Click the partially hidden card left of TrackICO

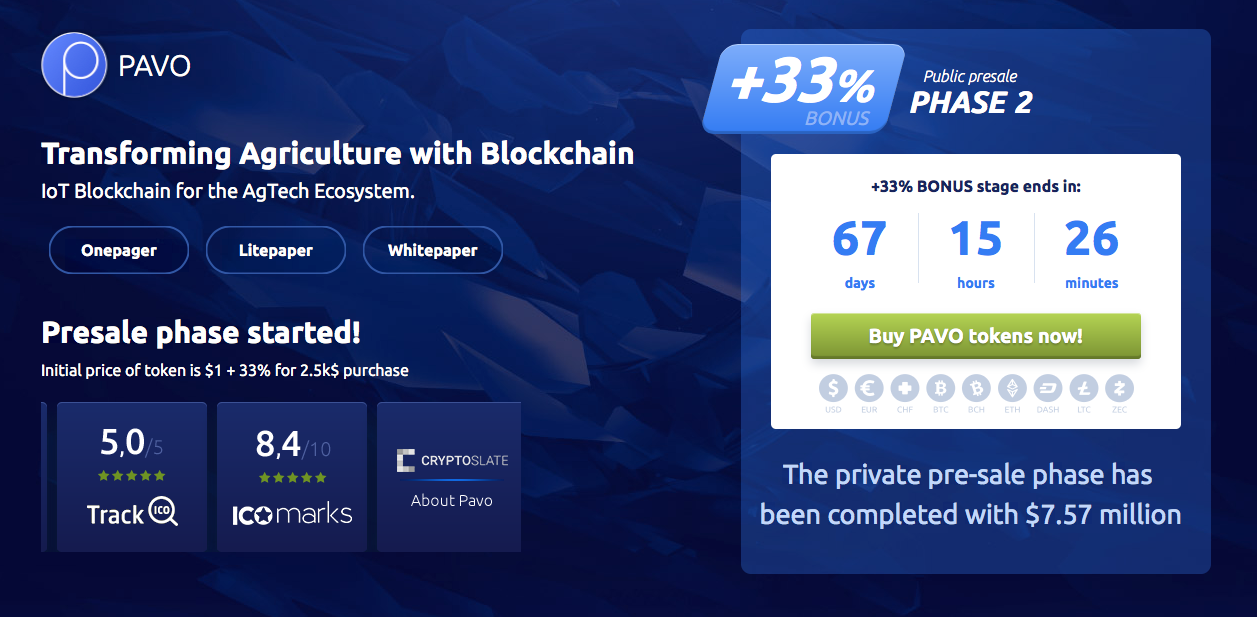43,477
